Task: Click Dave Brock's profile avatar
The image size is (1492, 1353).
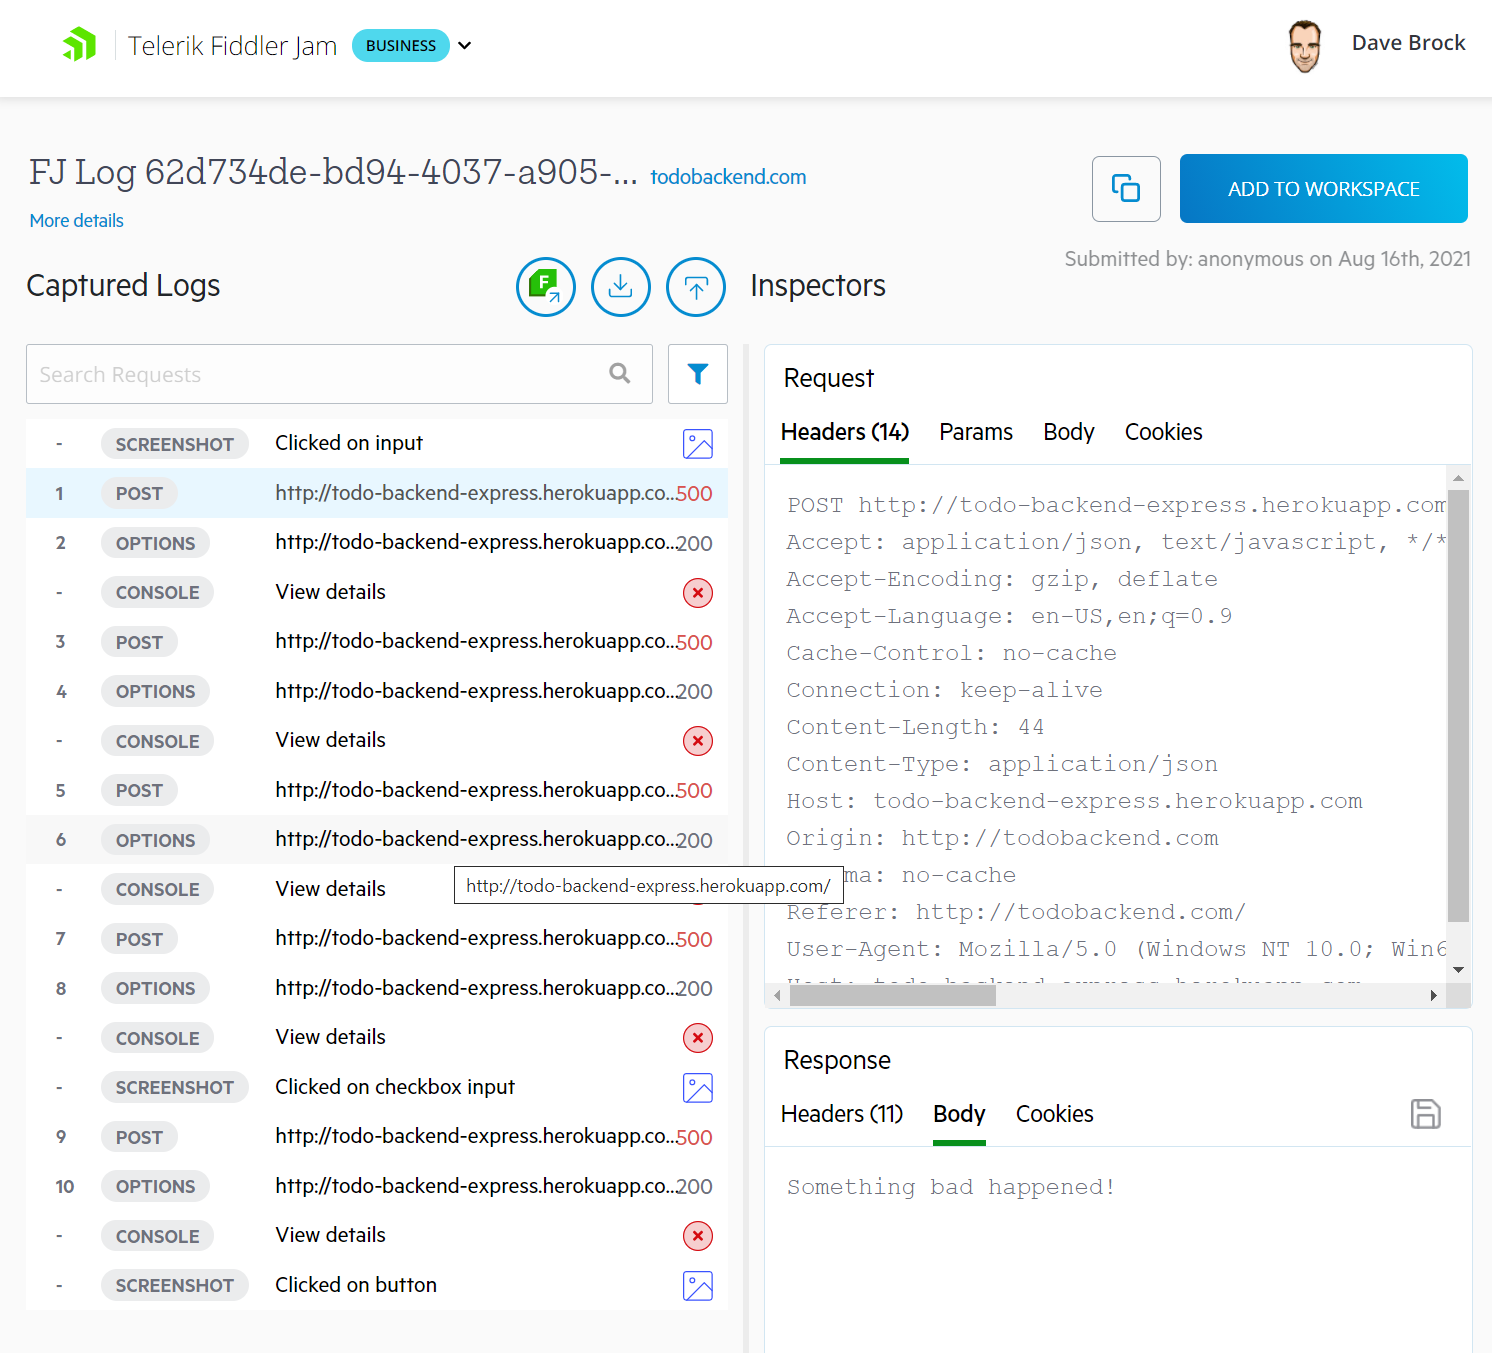Action: tap(1304, 46)
